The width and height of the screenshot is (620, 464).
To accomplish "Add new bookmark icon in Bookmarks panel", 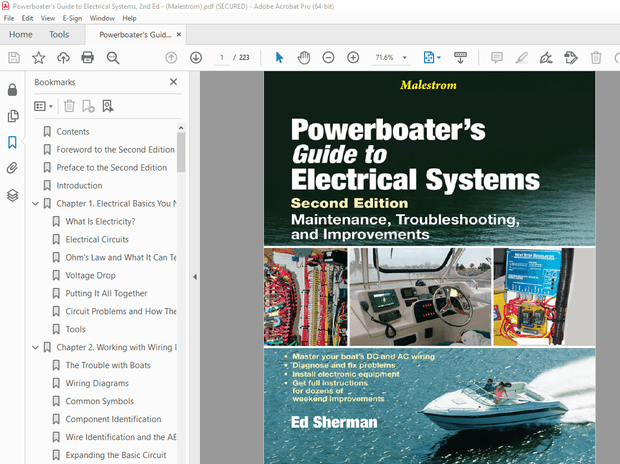I will tap(88, 106).
